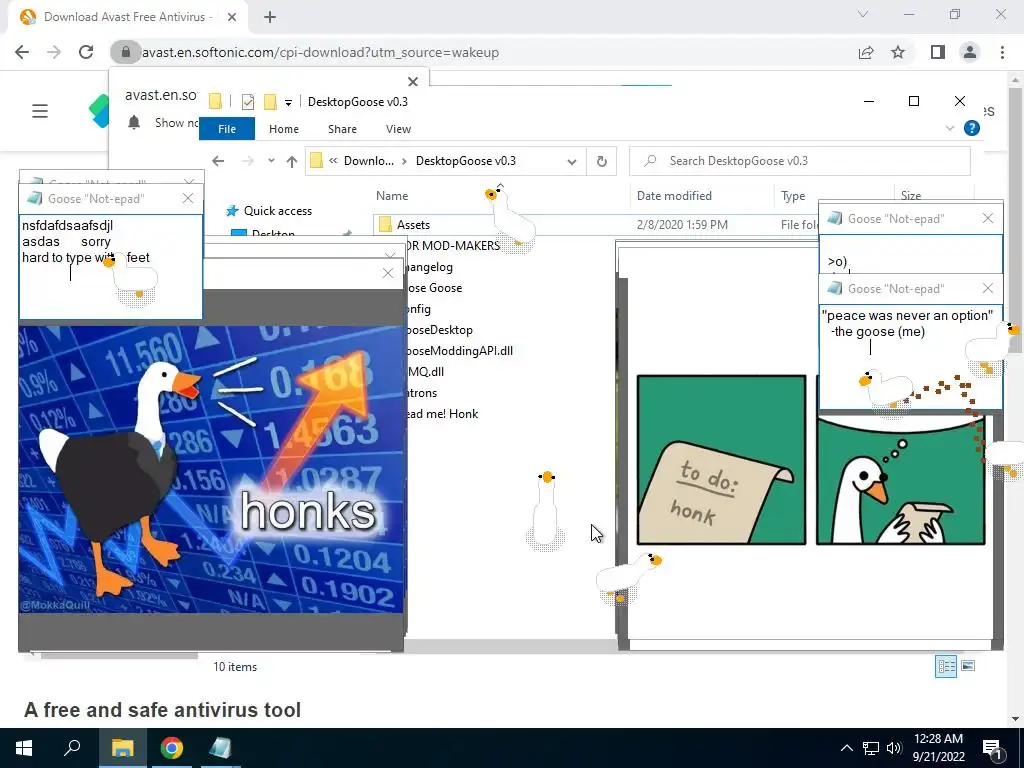Open Customize Quick Access Toolbar dropdown
Image resolution: width=1024 pixels, height=768 pixels.
(x=288, y=102)
